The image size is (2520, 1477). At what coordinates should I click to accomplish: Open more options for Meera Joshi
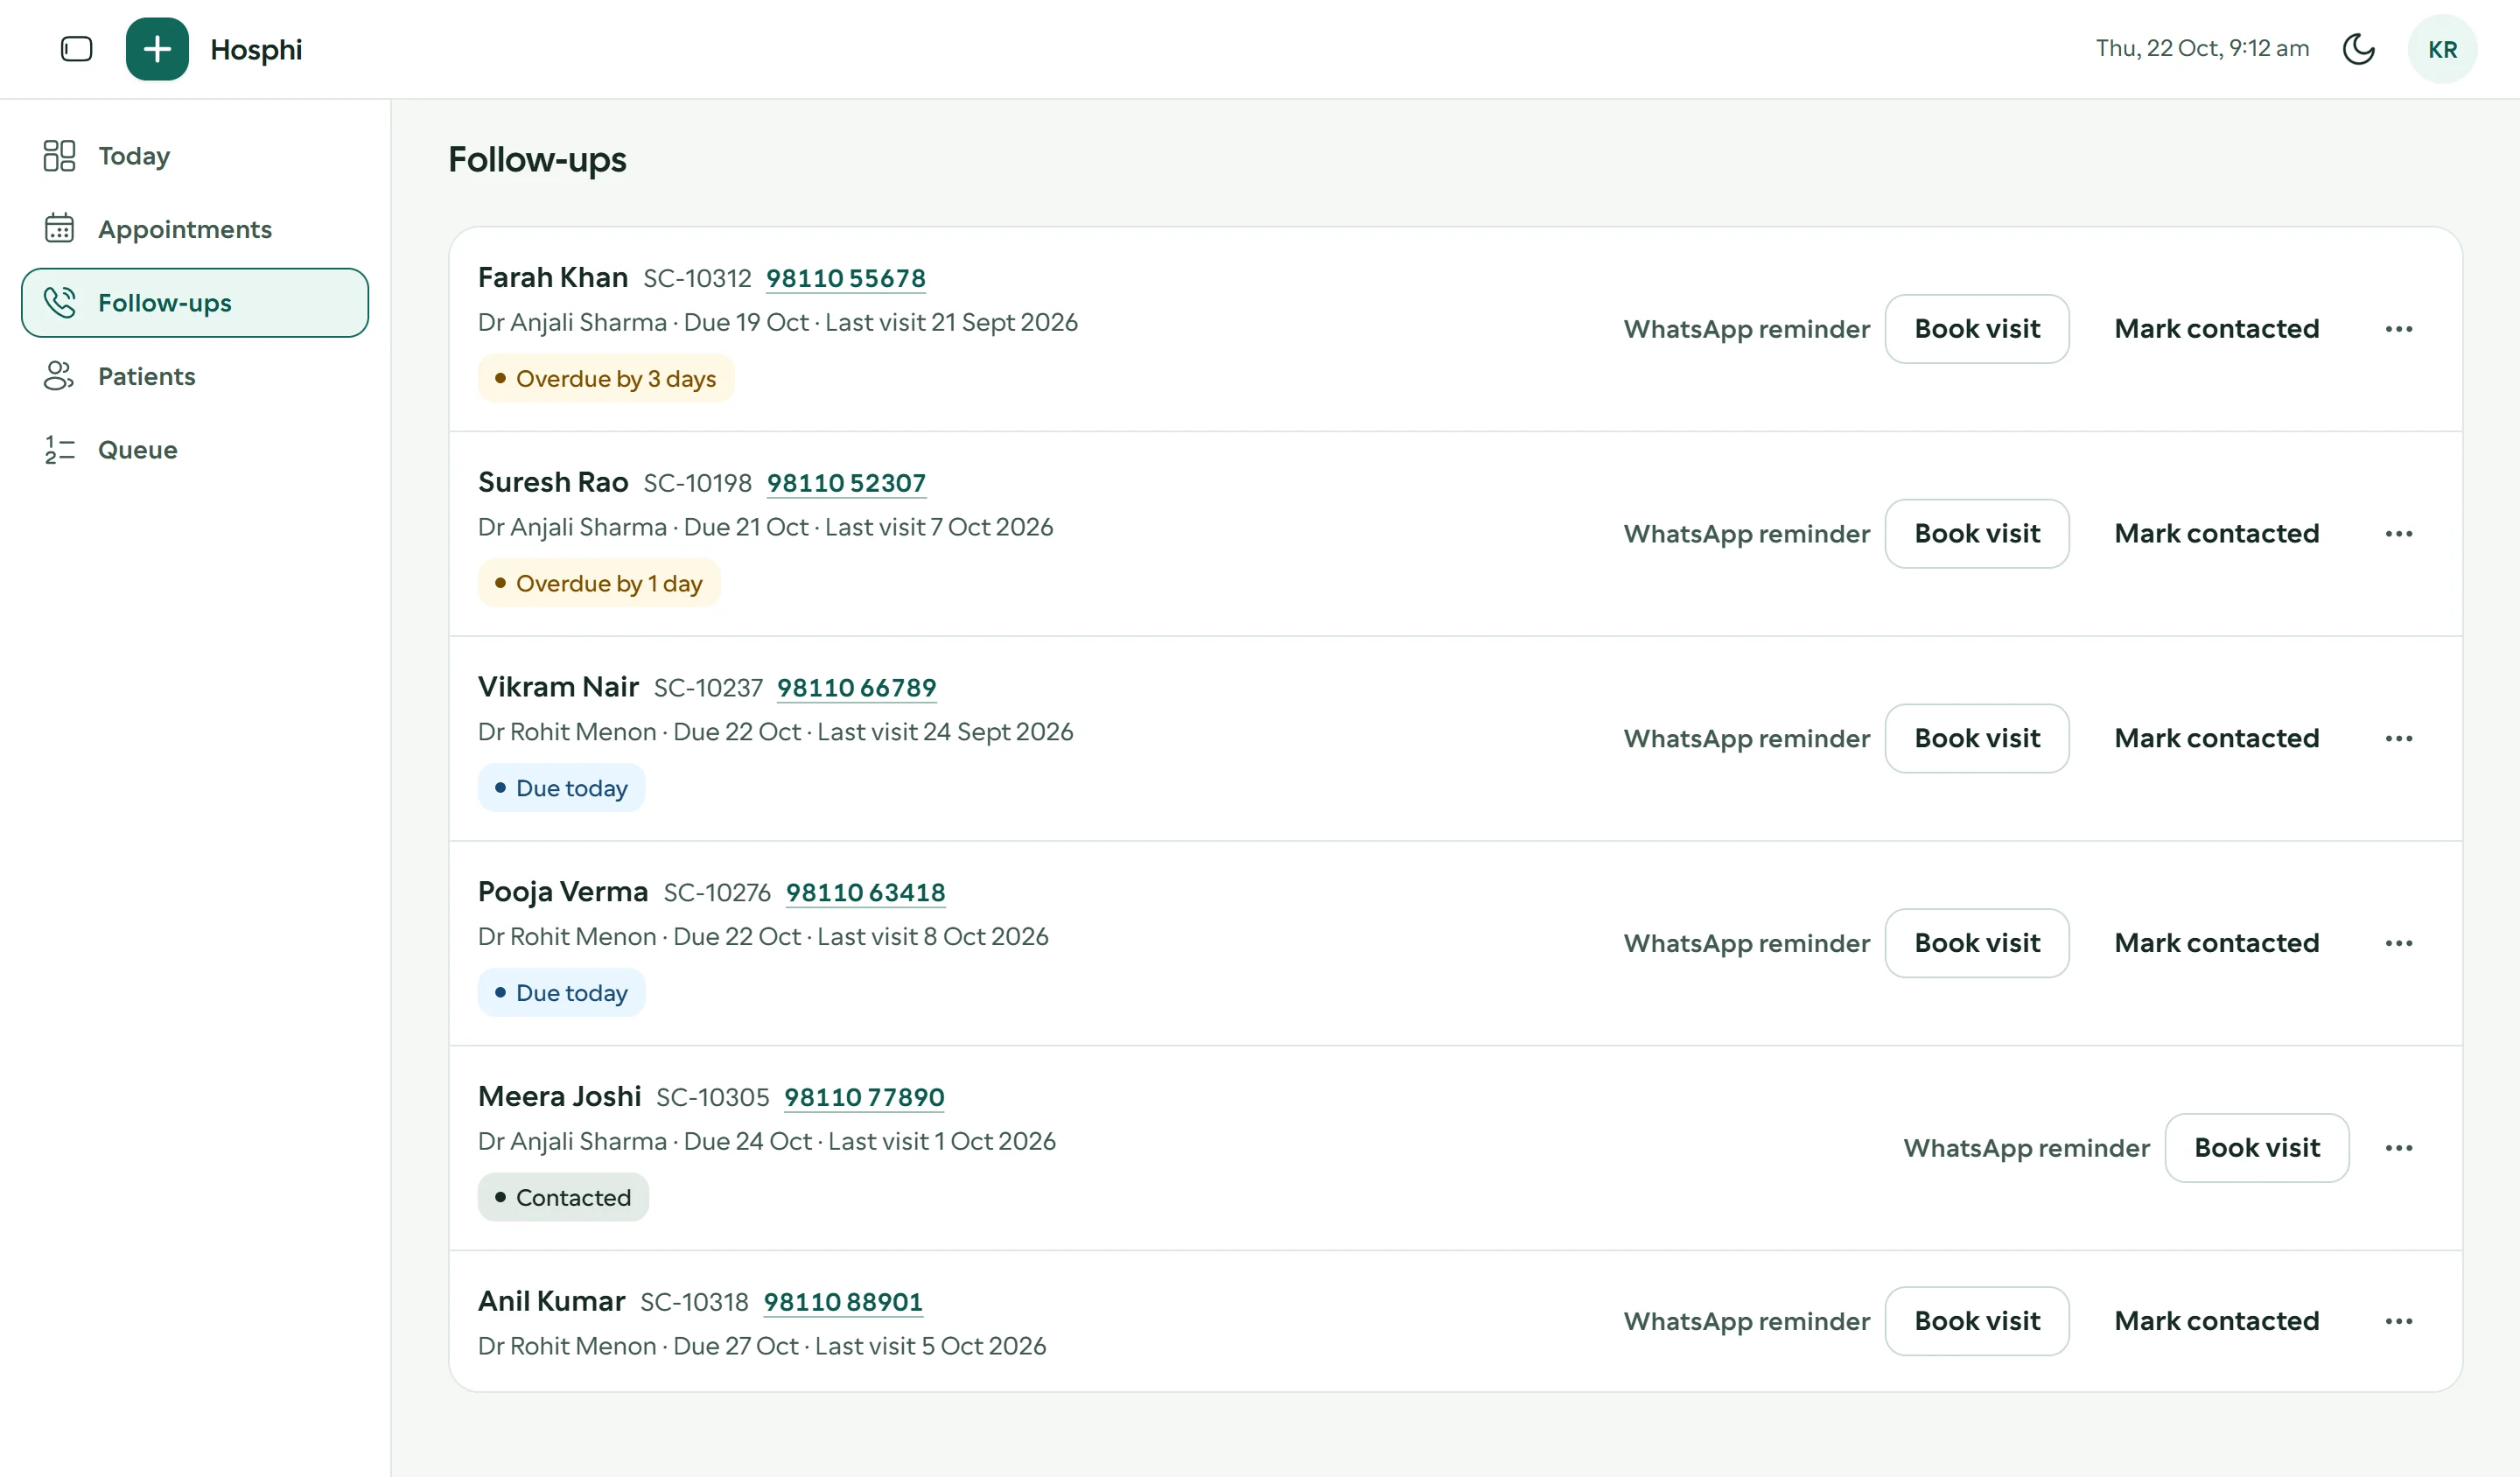click(2398, 1148)
